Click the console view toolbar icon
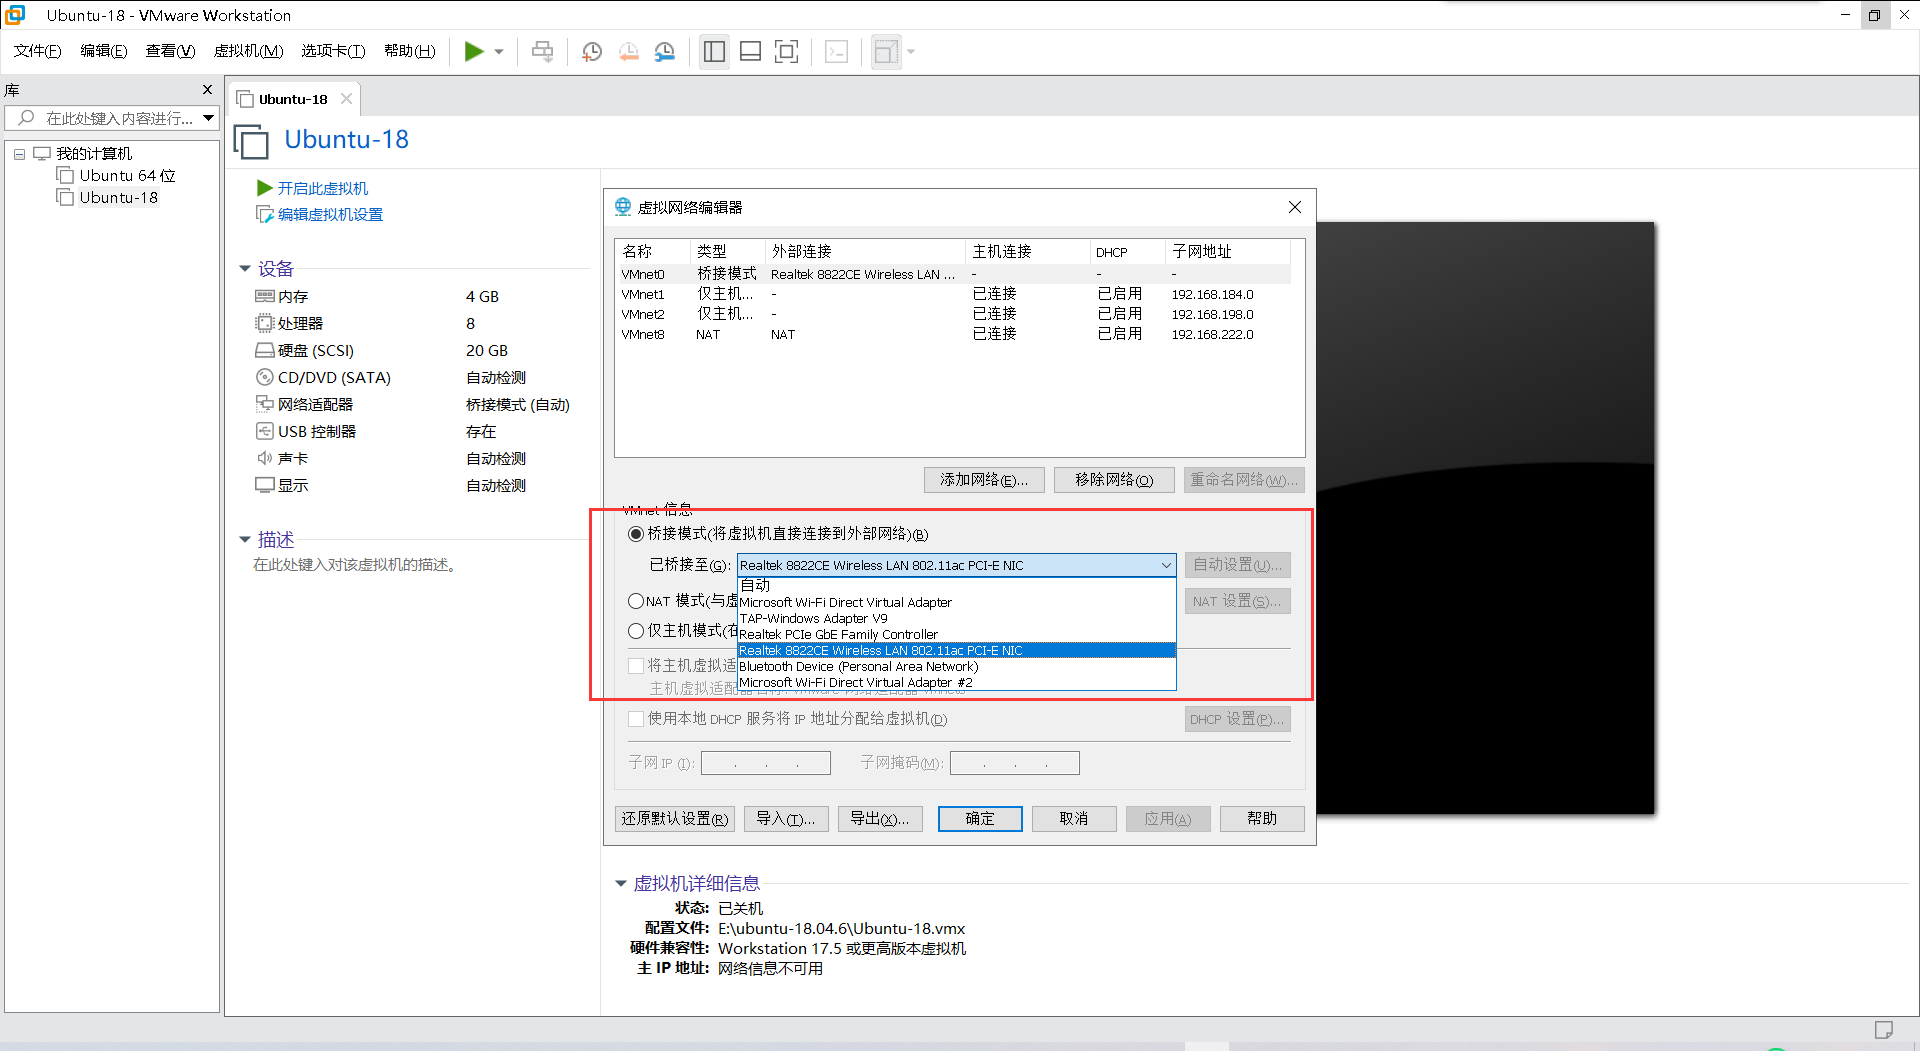This screenshot has height=1051, width=1920. [837, 51]
